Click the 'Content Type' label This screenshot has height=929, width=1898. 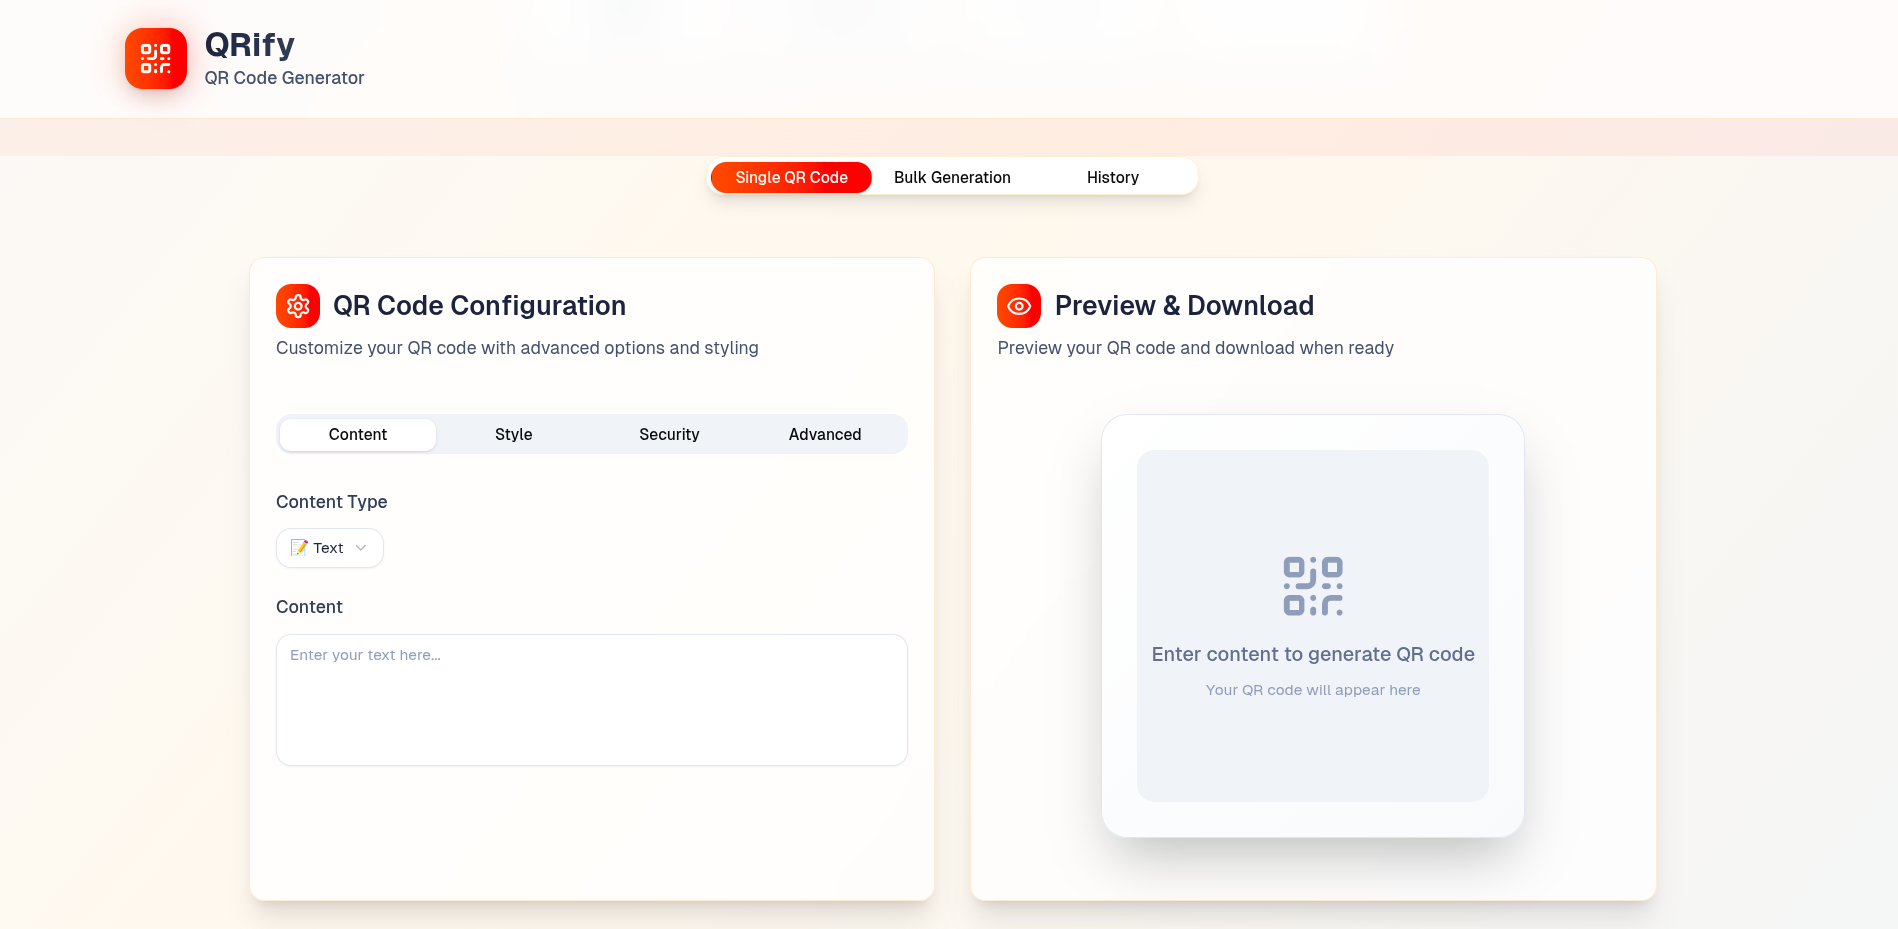pyautogui.click(x=331, y=502)
